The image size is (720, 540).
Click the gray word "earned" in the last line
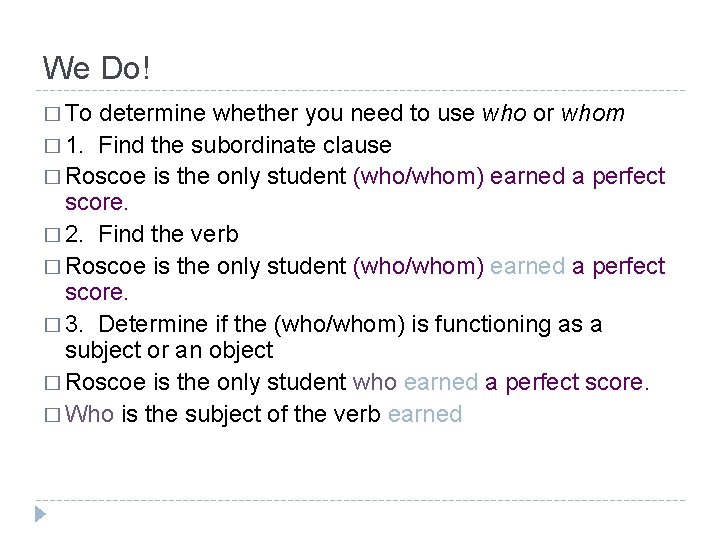426,414
